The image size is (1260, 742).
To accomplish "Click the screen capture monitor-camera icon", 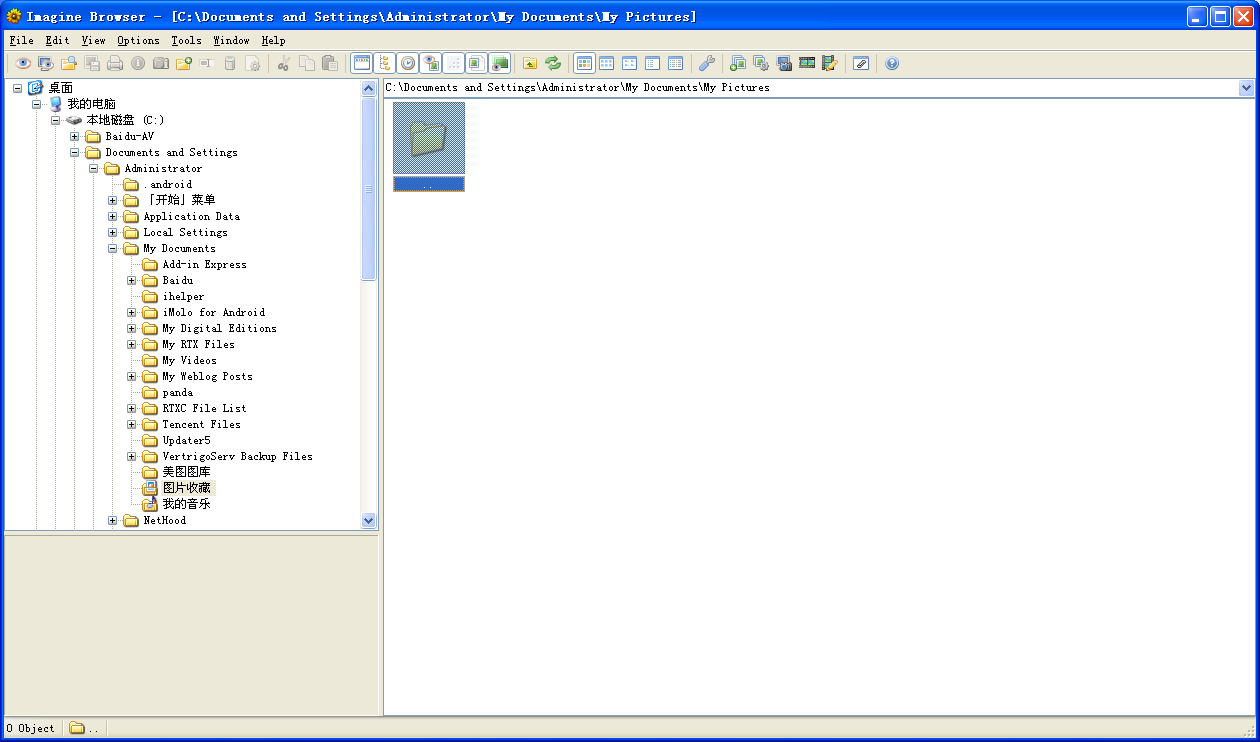I will tap(784, 63).
